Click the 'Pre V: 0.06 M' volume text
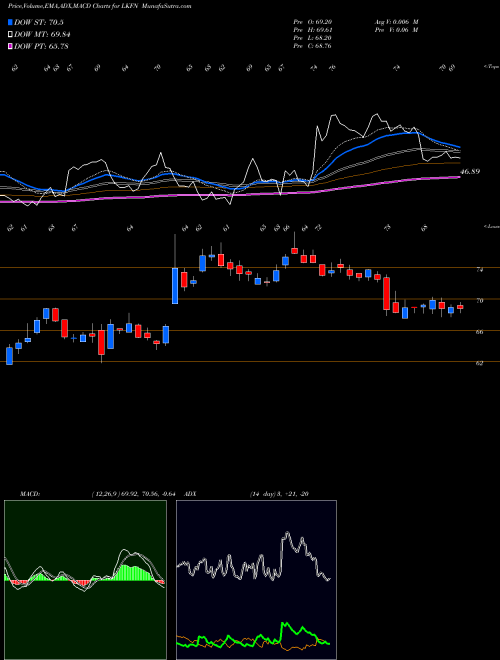The image size is (500, 660). [396, 30]
